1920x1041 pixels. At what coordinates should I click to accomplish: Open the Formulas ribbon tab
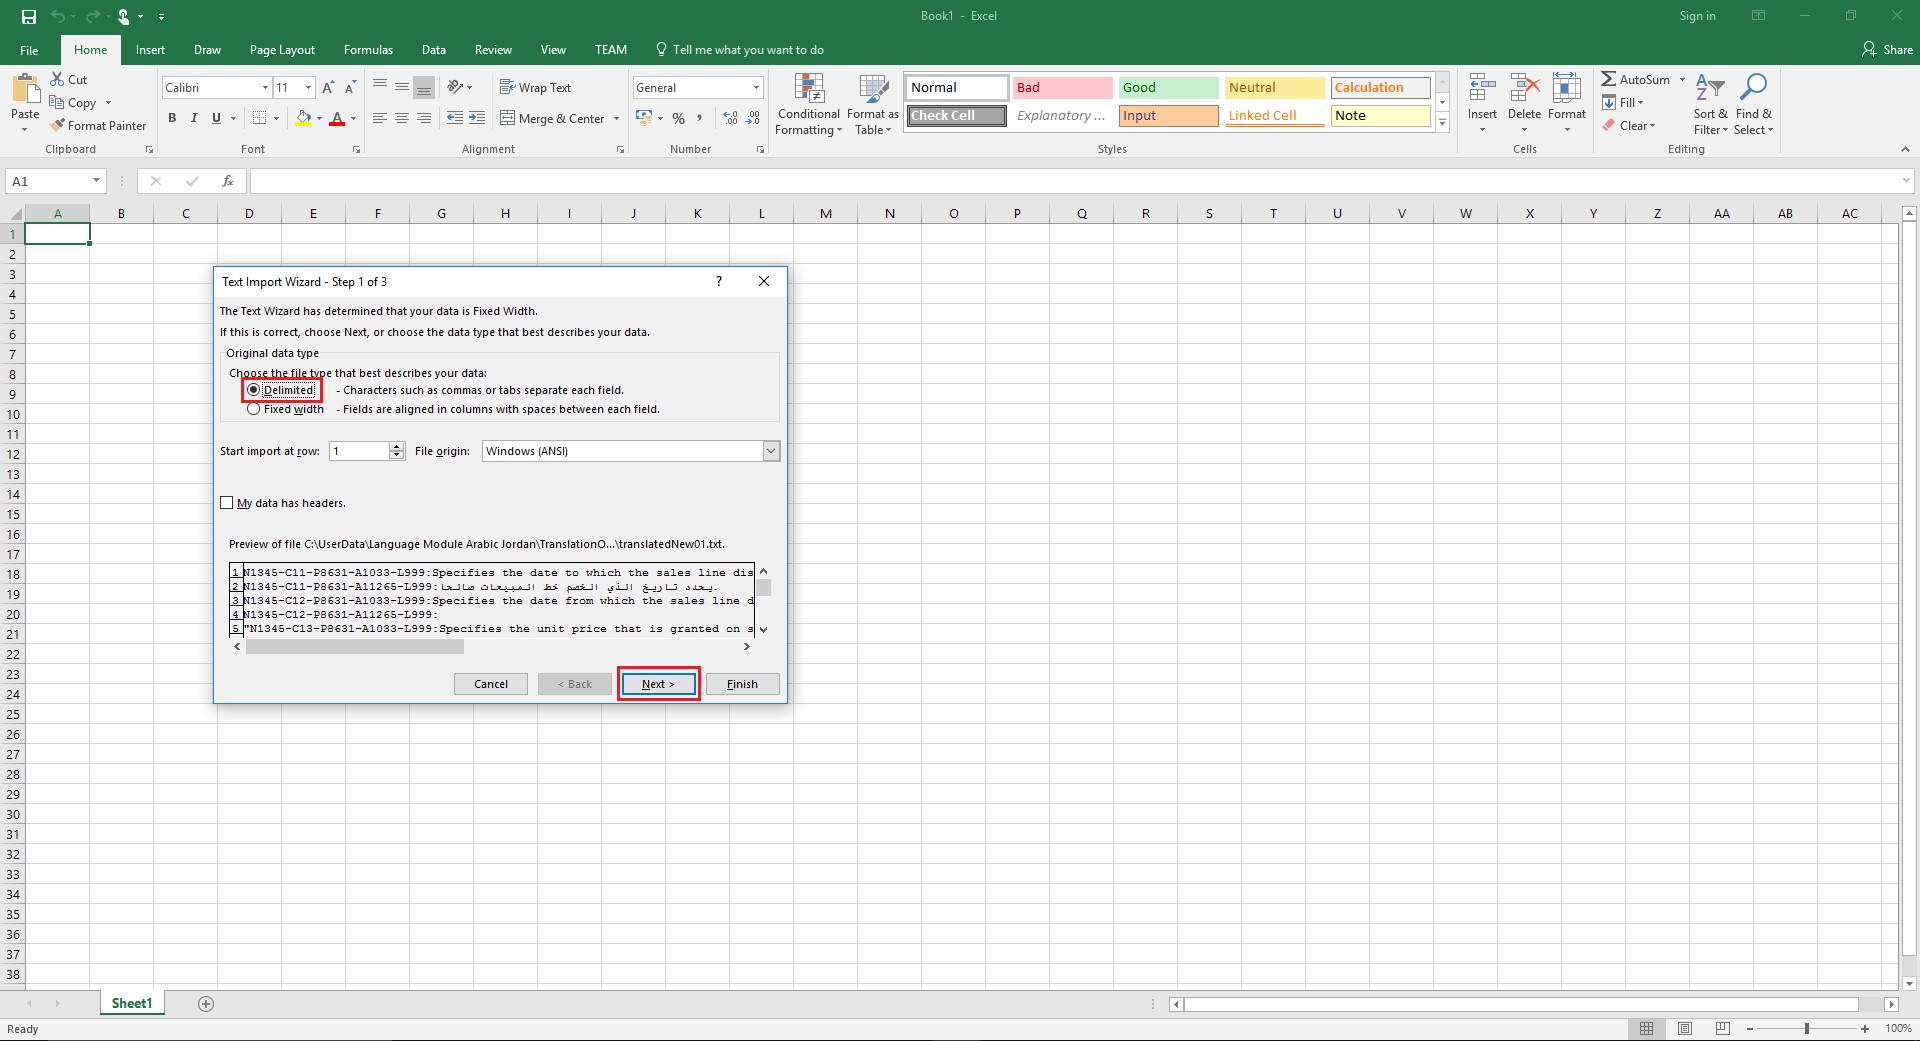[368, 50]
